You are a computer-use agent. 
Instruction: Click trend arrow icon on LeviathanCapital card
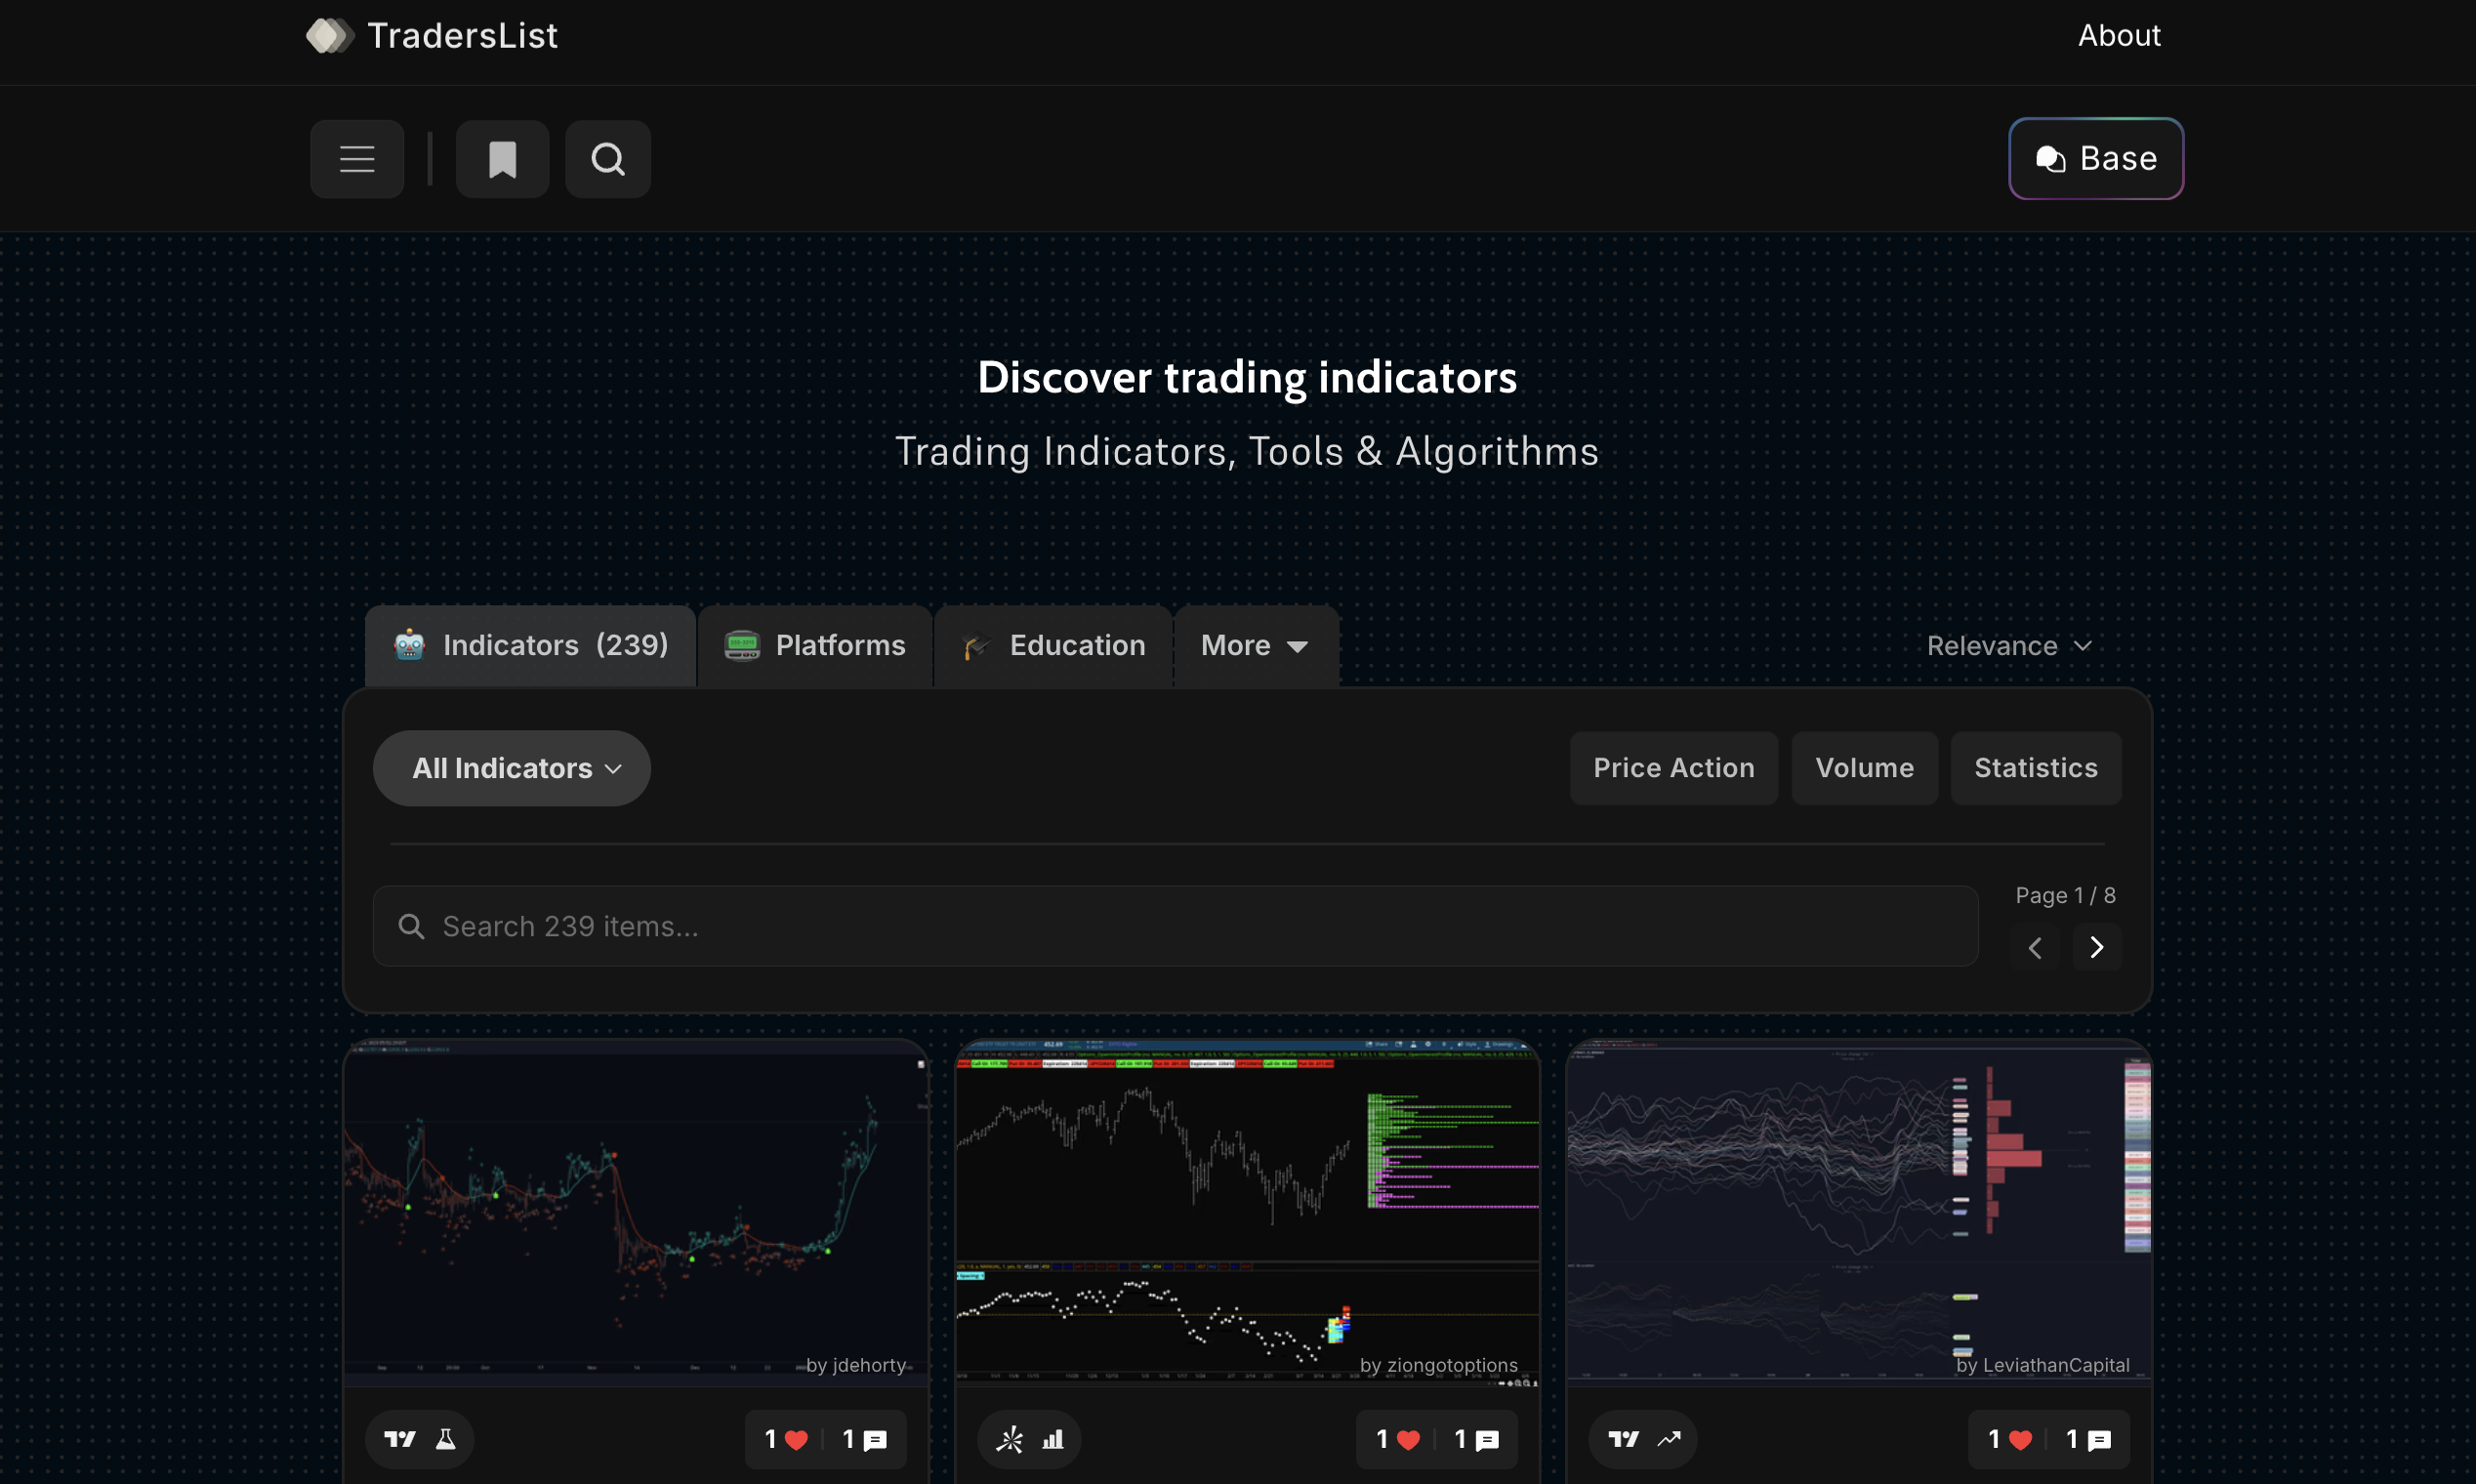point(1669,1439)
